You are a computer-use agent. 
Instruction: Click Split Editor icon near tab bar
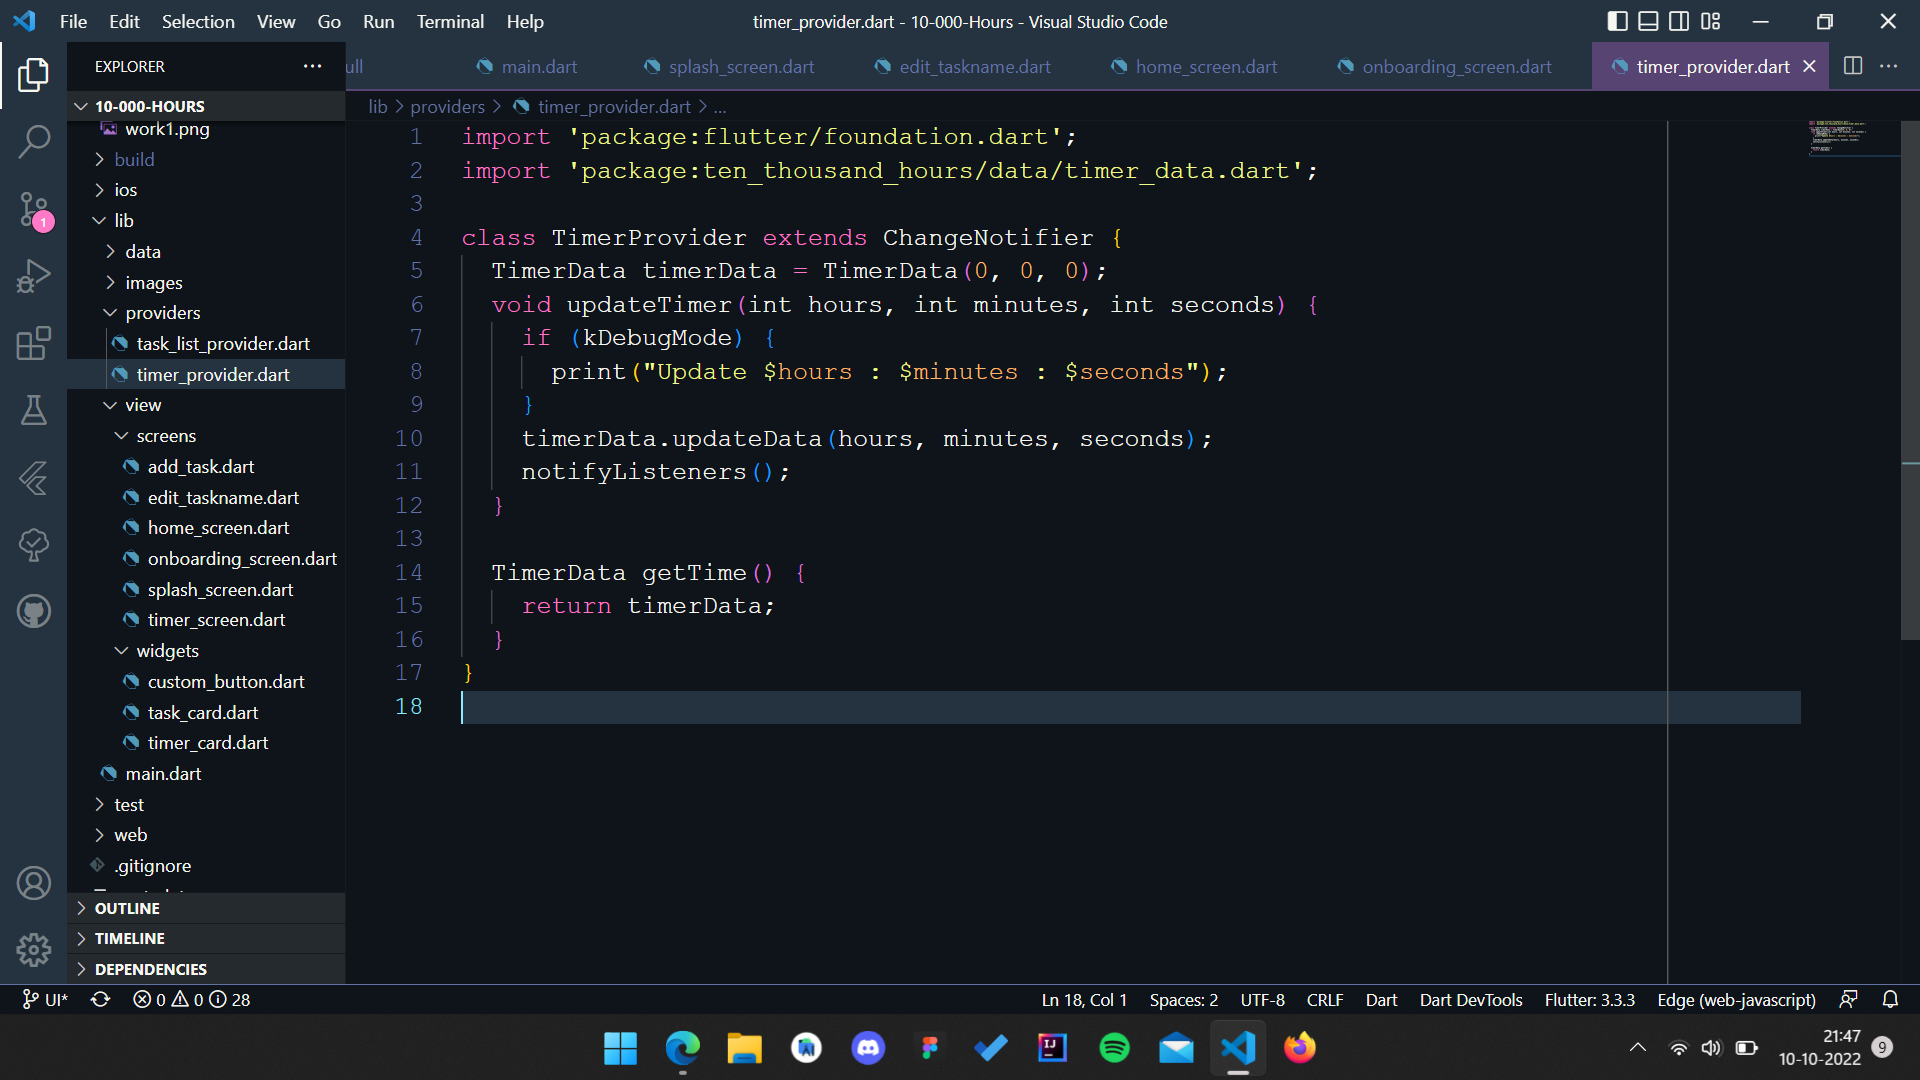[x=1853, y=66]
